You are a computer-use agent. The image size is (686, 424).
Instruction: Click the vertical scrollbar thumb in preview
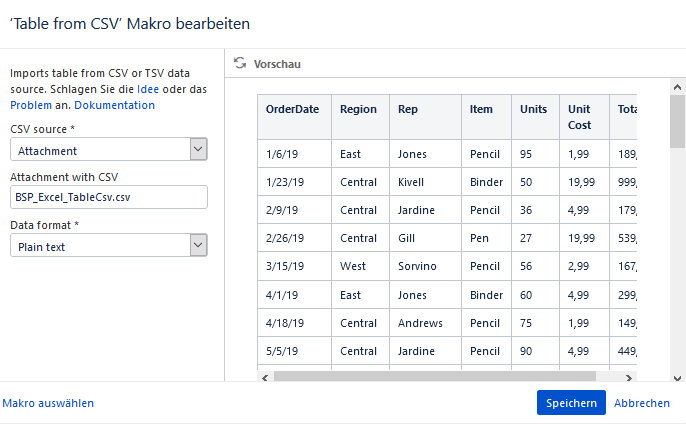coord(677,122)
